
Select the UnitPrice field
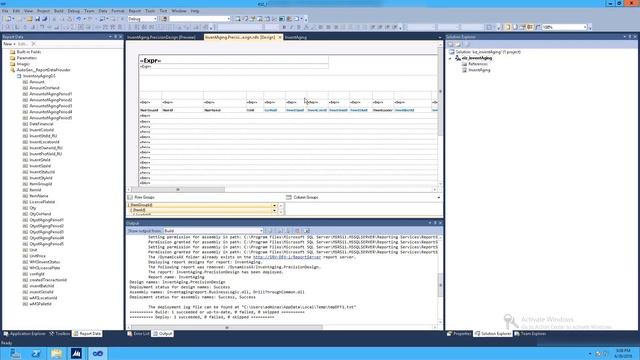click(34, 256)
